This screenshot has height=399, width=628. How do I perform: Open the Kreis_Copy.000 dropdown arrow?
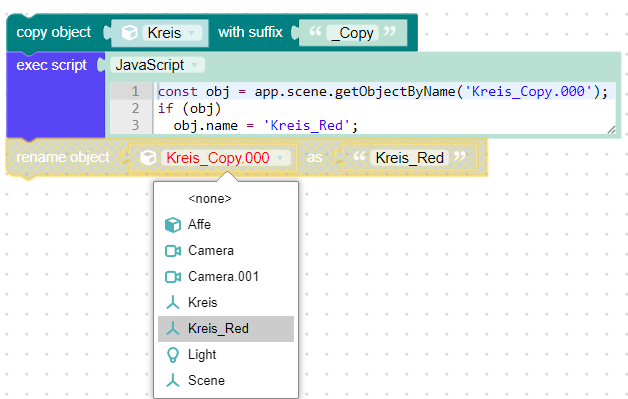click(280, 157)
